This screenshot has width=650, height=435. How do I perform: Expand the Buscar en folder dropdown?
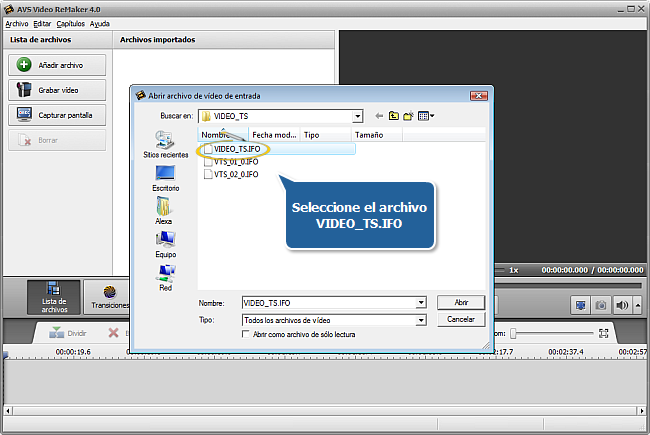pyautogui.click(x=358, y=117)
